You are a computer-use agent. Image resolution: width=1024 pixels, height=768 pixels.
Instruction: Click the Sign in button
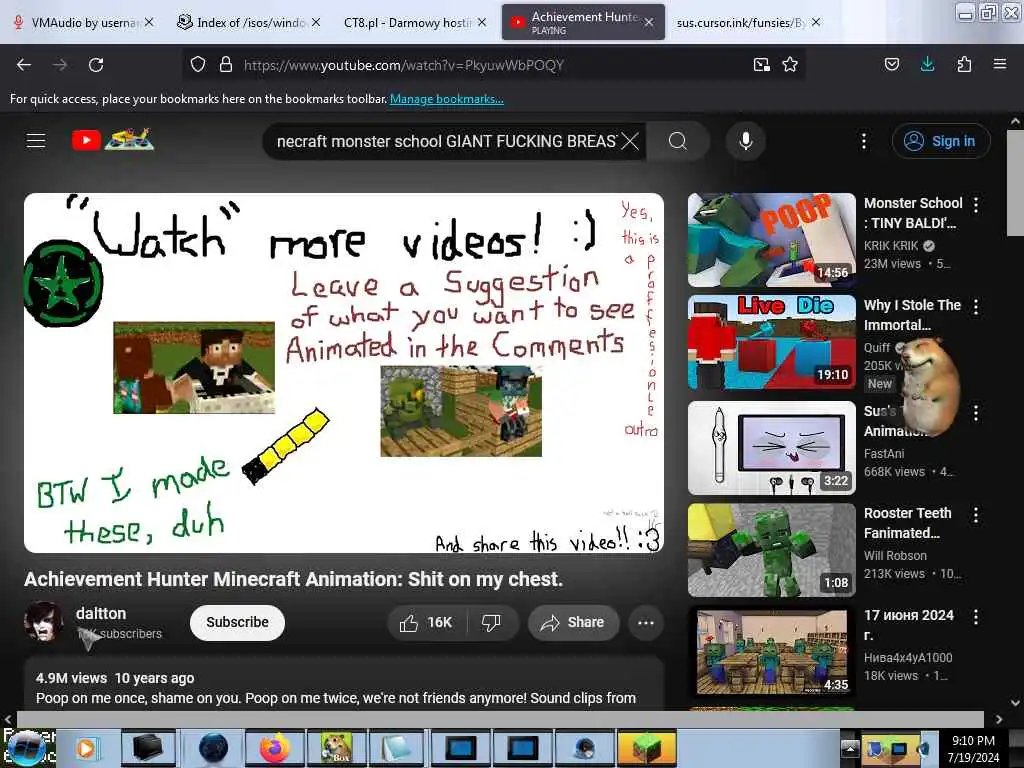coord(941,141)
